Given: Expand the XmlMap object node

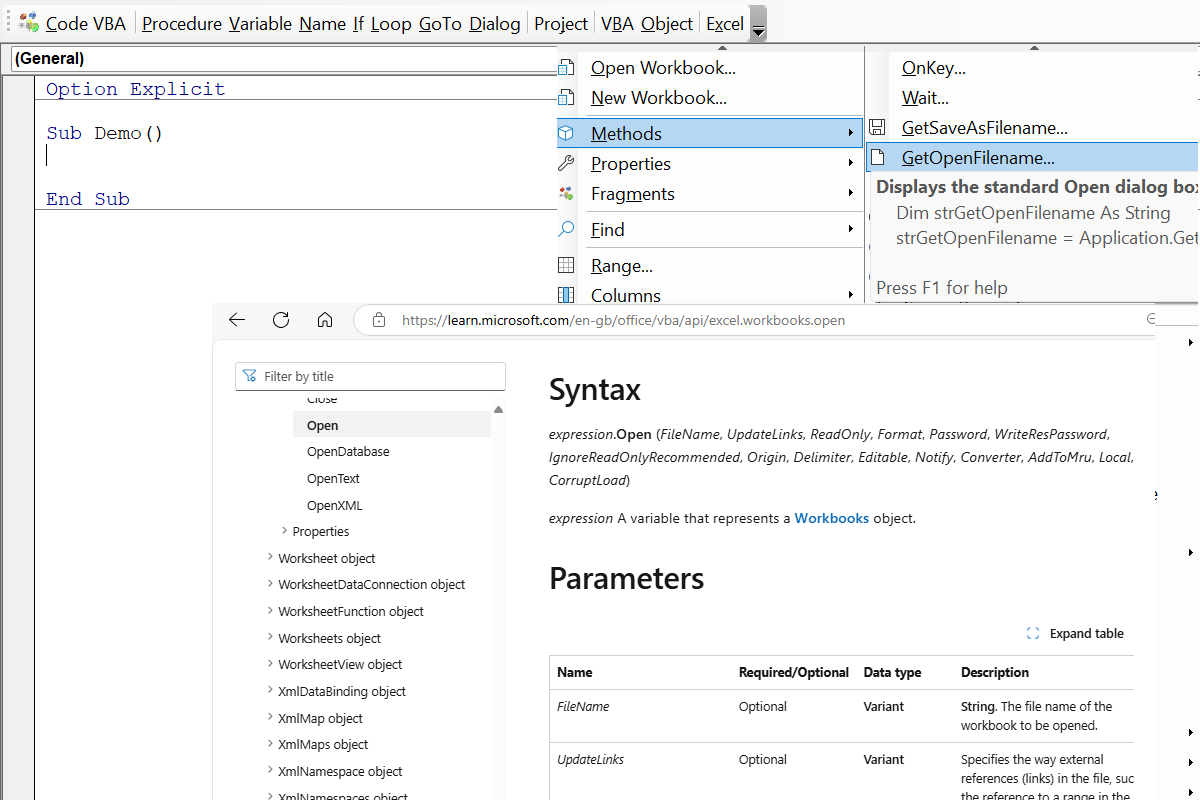Looking at the screenshot, I should pos(270,717).
